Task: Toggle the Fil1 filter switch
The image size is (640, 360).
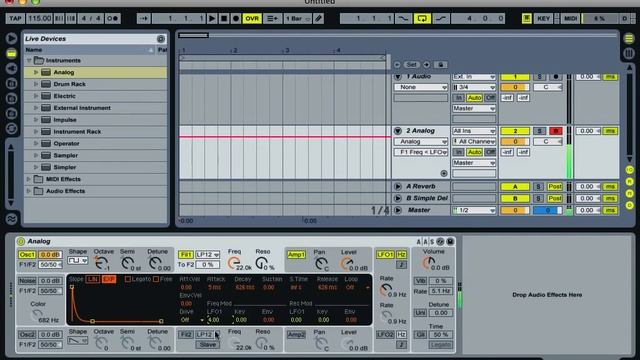Action: click(185, 255)
